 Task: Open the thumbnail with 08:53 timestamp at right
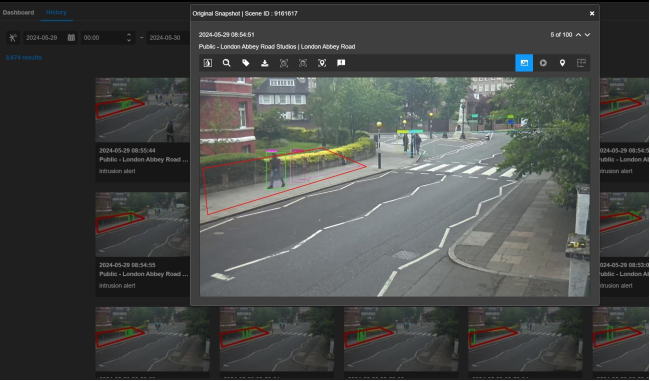(624, 224)
